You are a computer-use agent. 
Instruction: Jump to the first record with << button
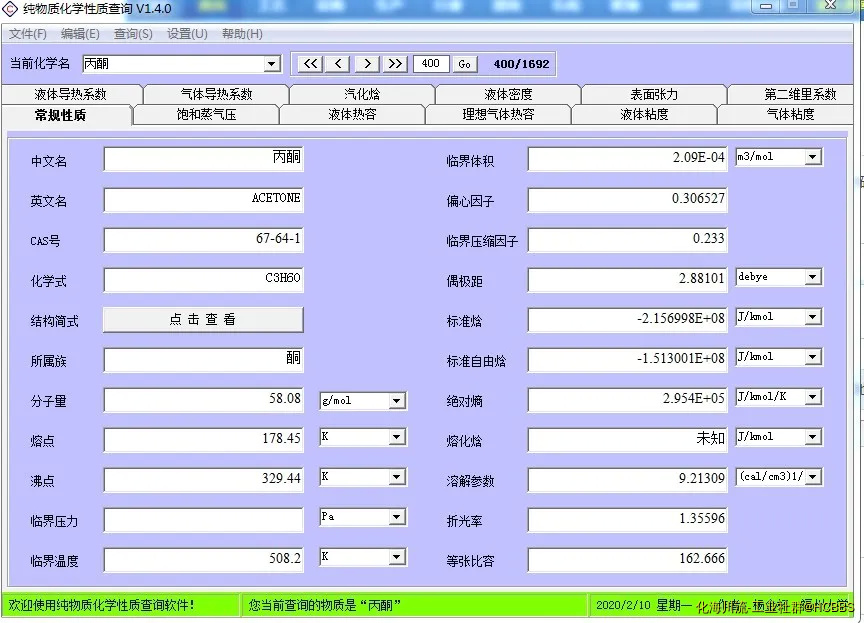coord(310,64)
